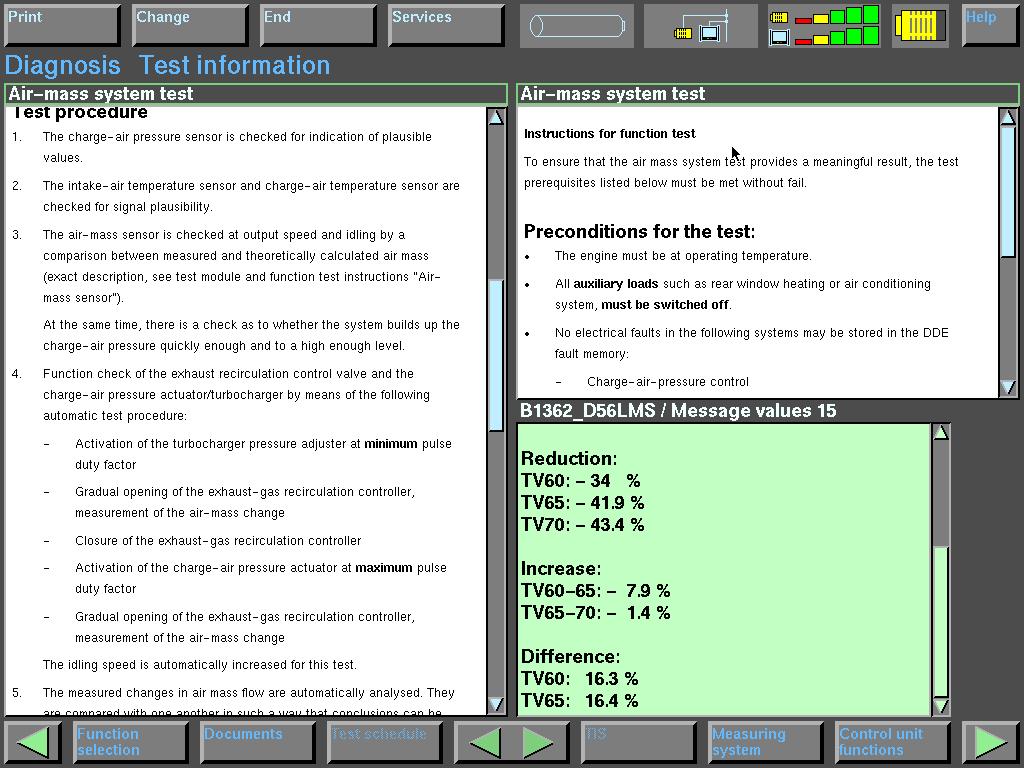Click 'The engine must be at operating temperature.'
The image size is (1024, 768).
[x=683, y=256]
